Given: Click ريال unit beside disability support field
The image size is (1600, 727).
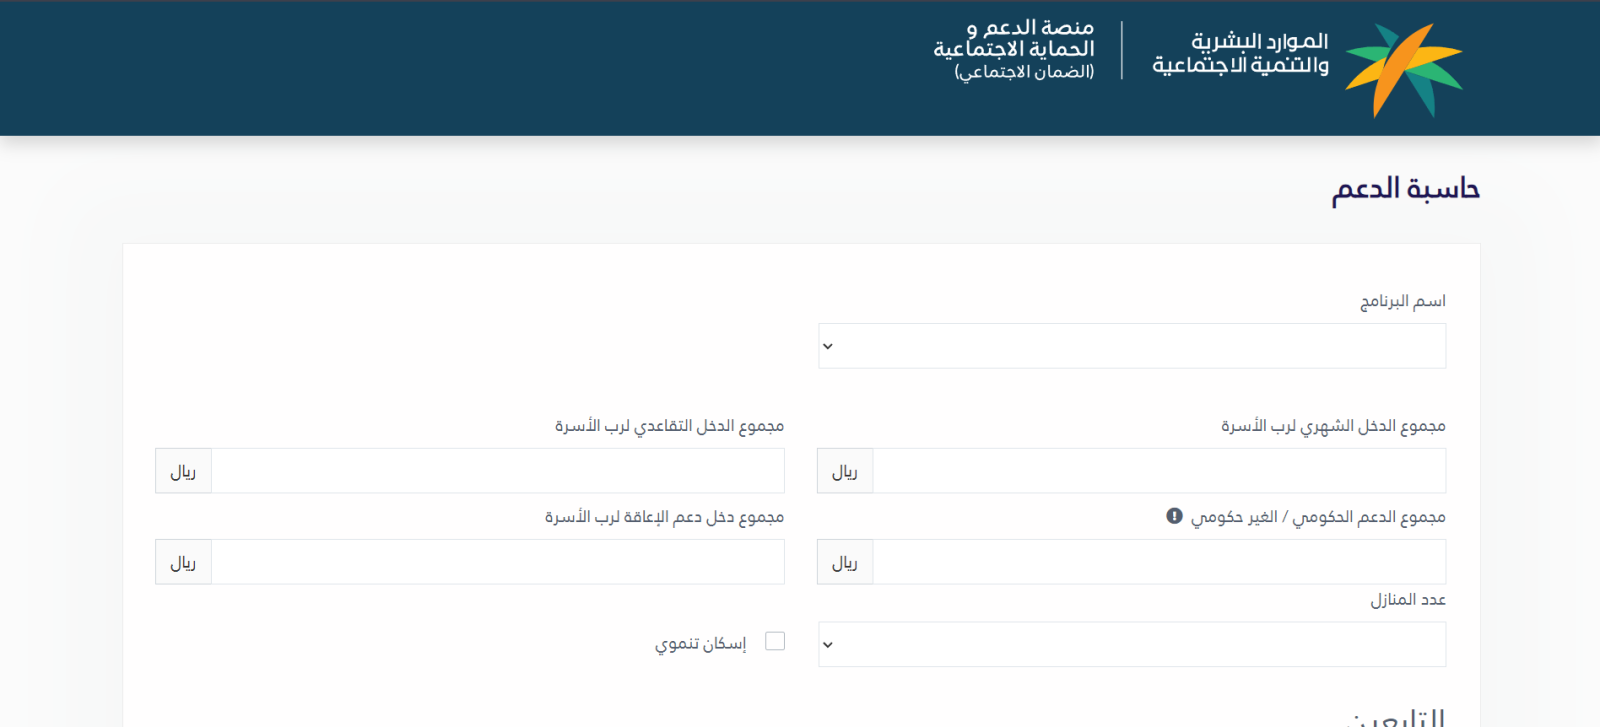Looking at the screenshot, I should (183, 562).
